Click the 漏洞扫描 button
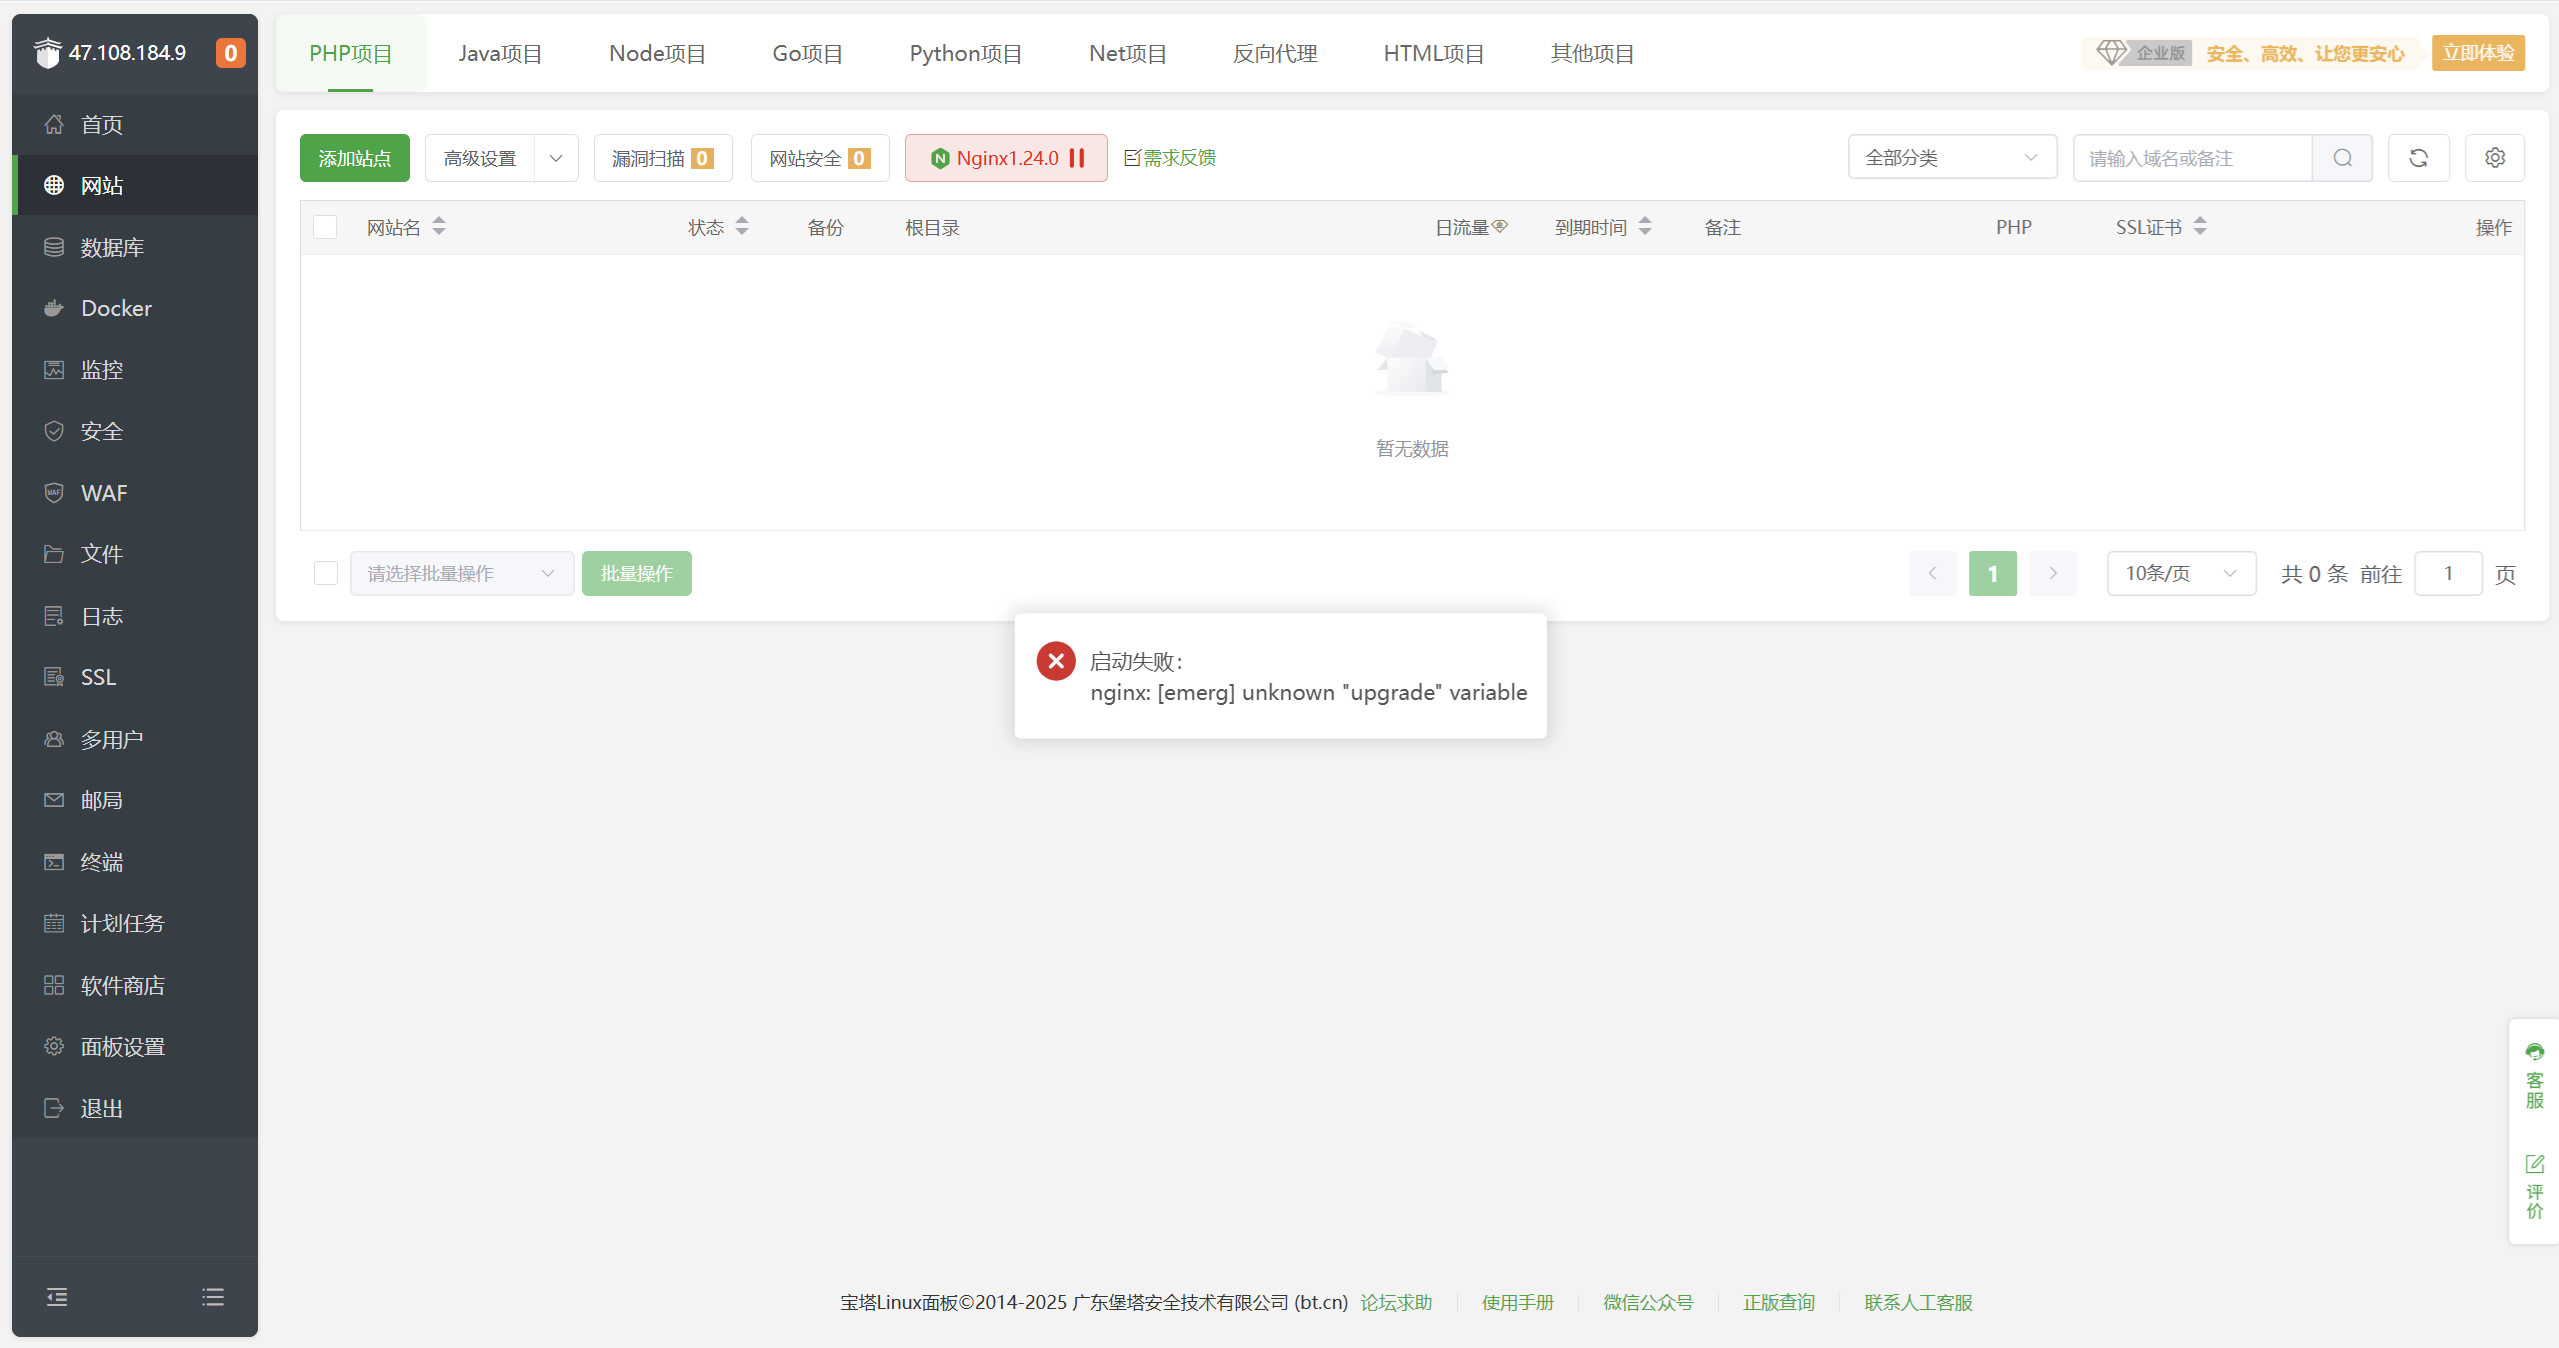 (x=663, y=158)
